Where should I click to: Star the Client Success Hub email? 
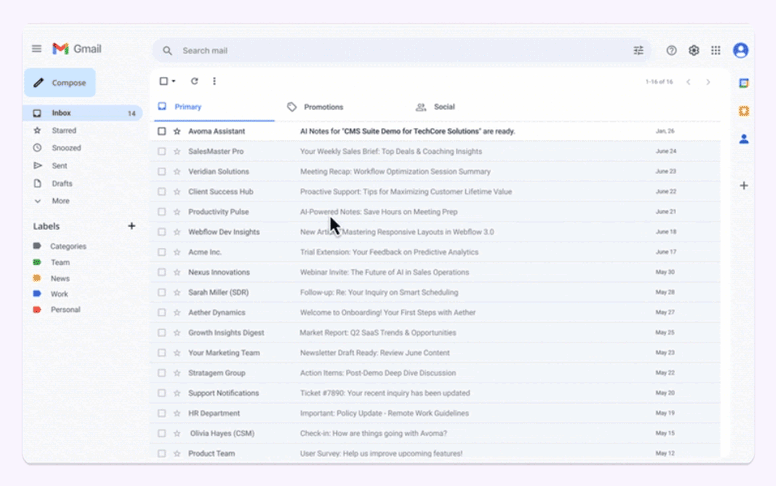[177, 192]
